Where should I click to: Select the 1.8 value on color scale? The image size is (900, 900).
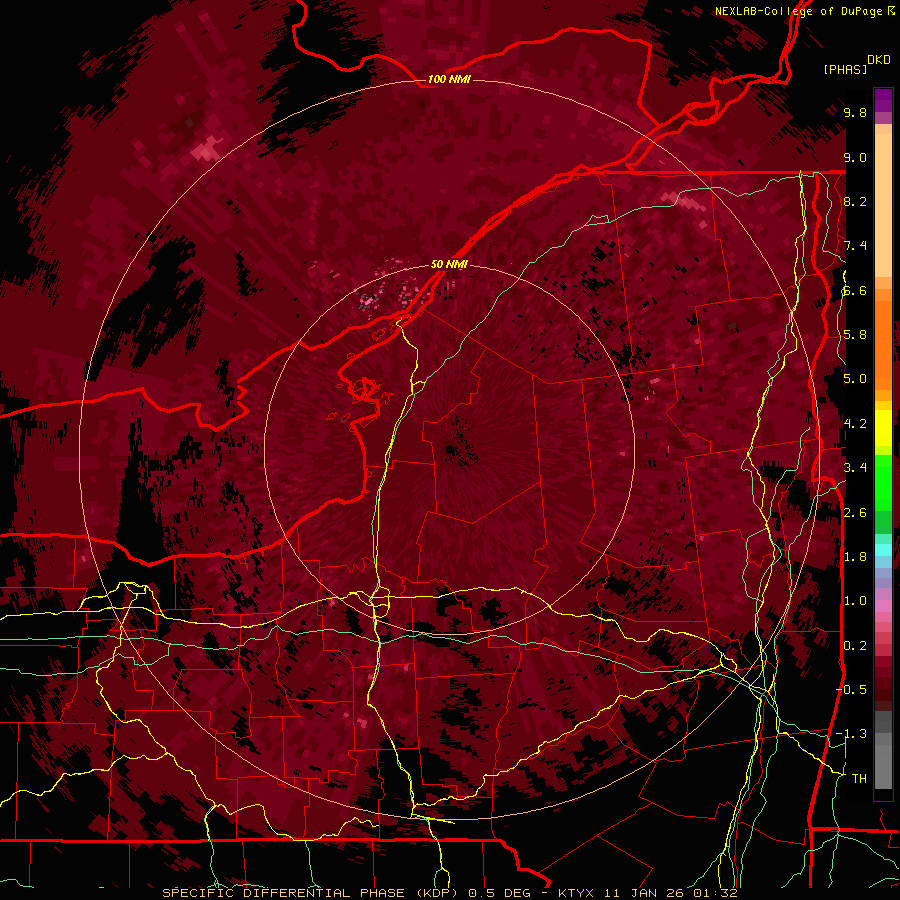855,557
